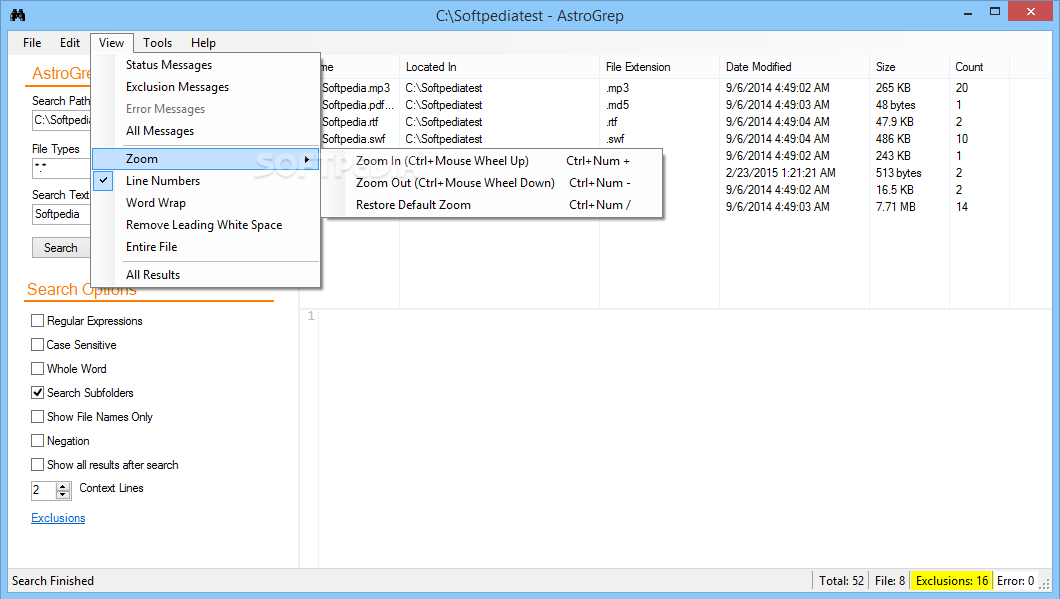Screen dimensions: 1060x599
Task: Click the Search Finished status text
Action: tap(53, 581)
